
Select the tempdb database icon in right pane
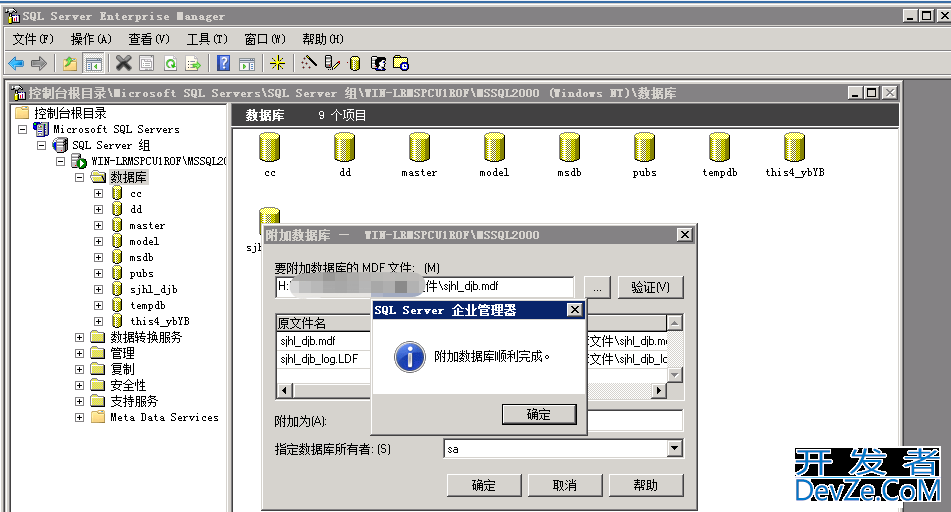(x=719, y=147)
